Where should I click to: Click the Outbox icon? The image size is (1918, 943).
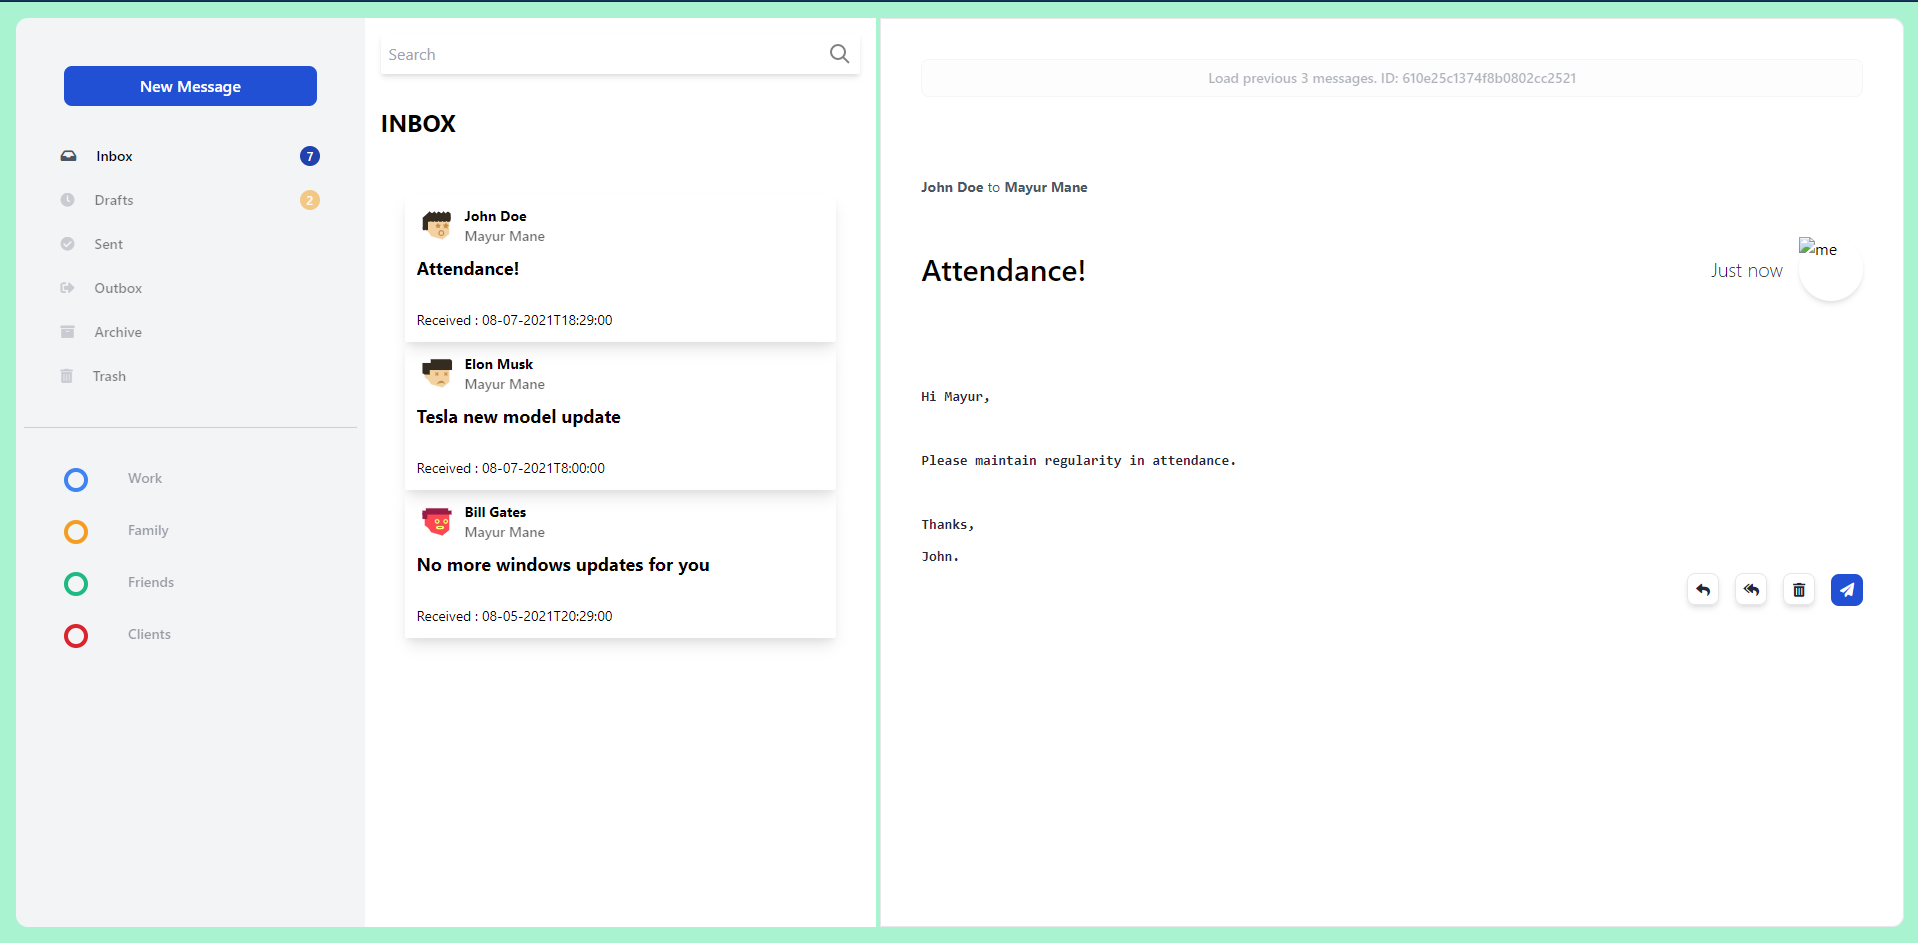(x=67, y=288)
